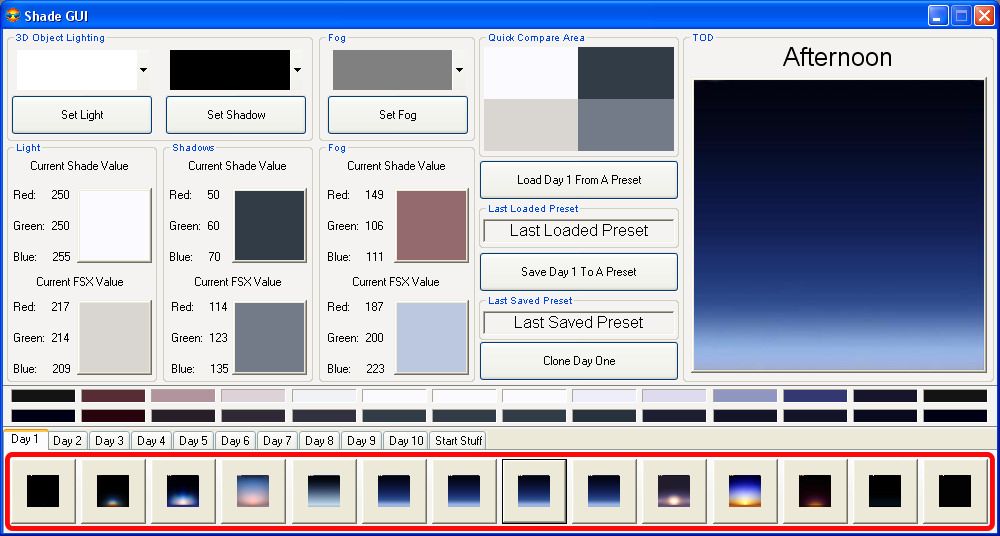1000x536 pixels.
Task: Open the white light color dropdown arrow
Action: click(x=143, y=70)
